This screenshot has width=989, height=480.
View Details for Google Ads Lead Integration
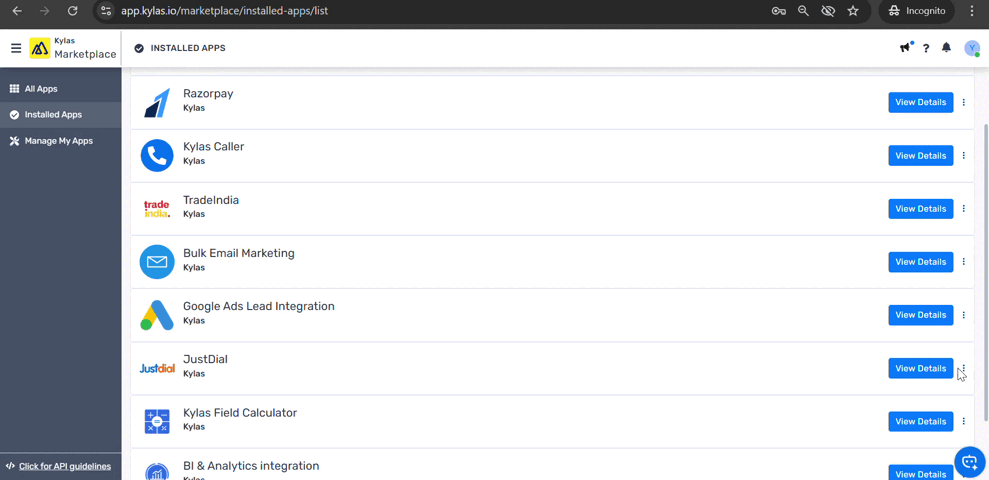point(921,315)
